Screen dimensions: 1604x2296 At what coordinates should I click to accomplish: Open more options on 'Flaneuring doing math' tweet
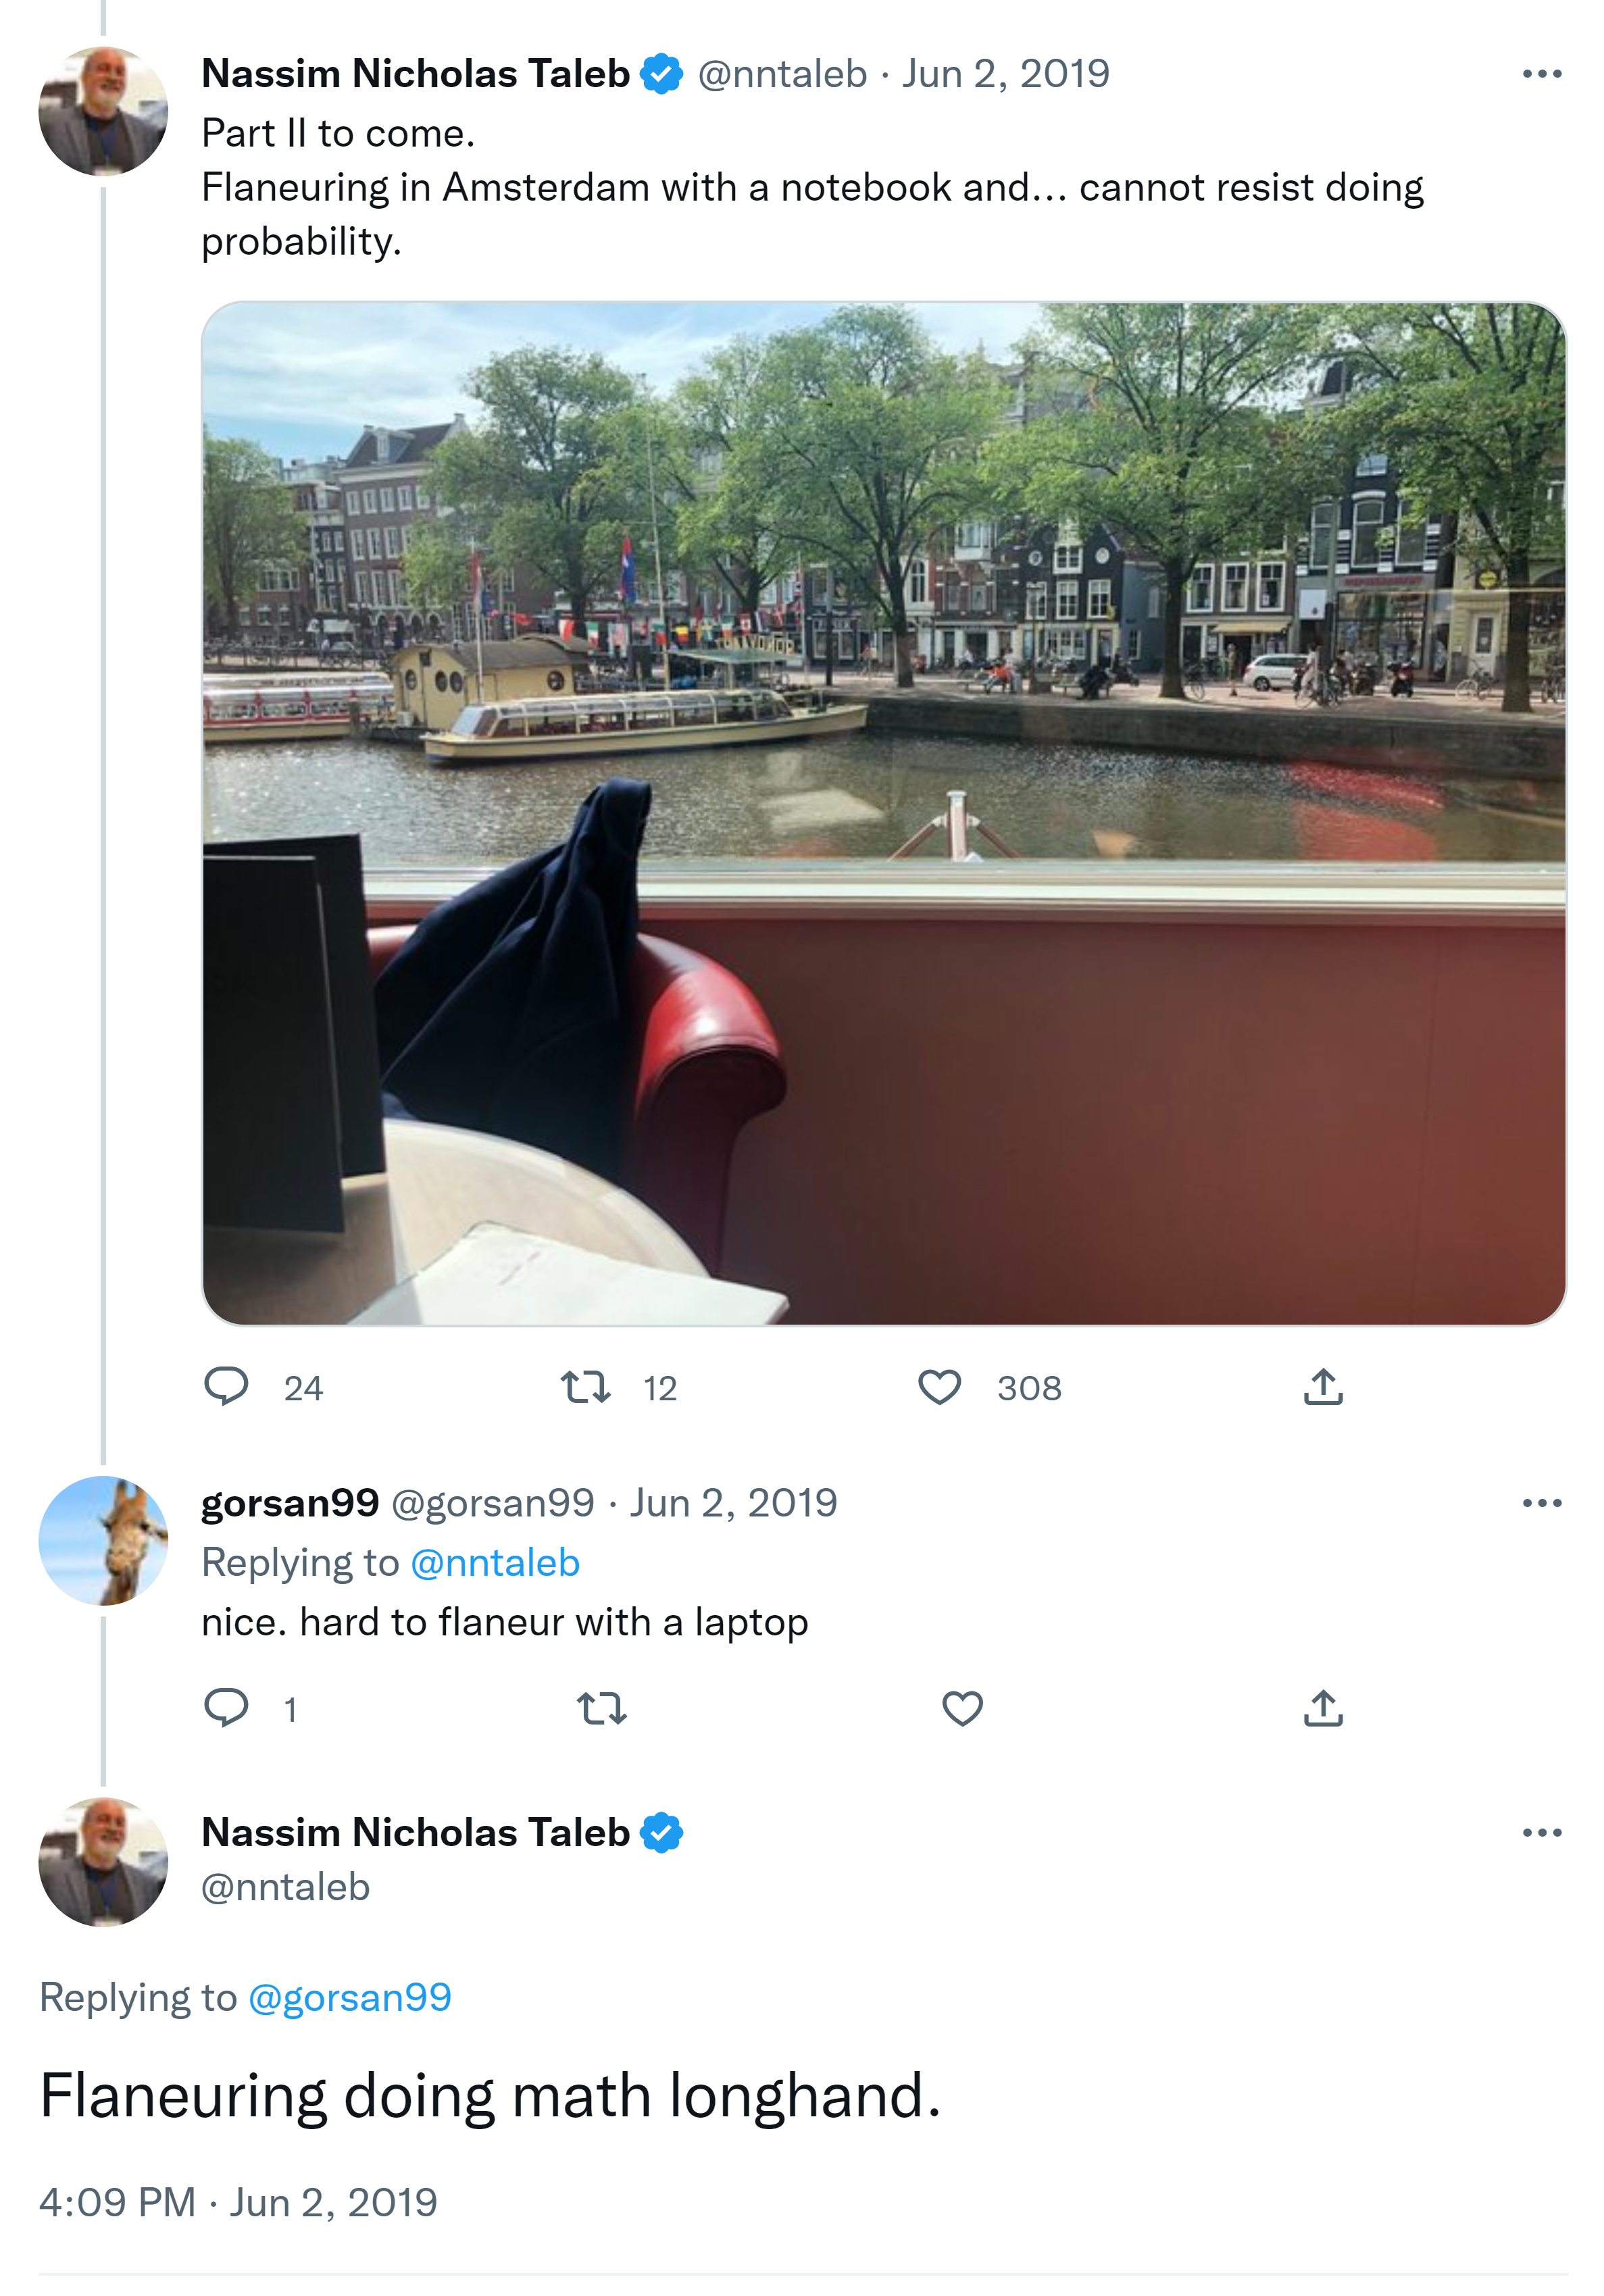(1541, 1832)
